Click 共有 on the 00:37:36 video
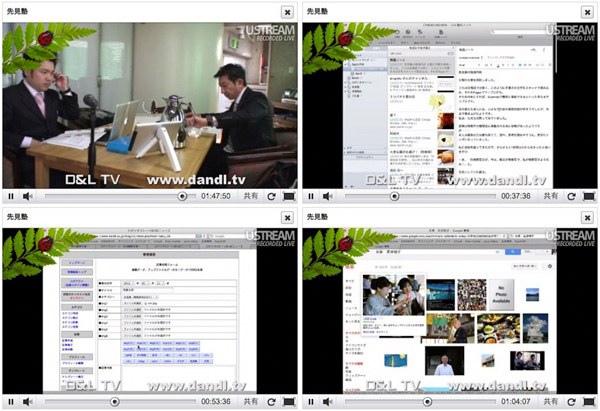The height and width of the screenshot is (411, 600). 550,196
